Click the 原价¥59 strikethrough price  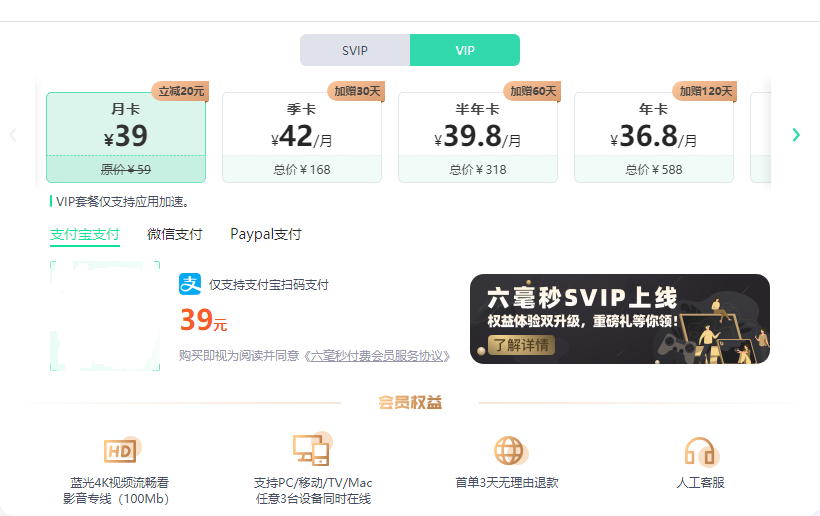pos(126,169)
